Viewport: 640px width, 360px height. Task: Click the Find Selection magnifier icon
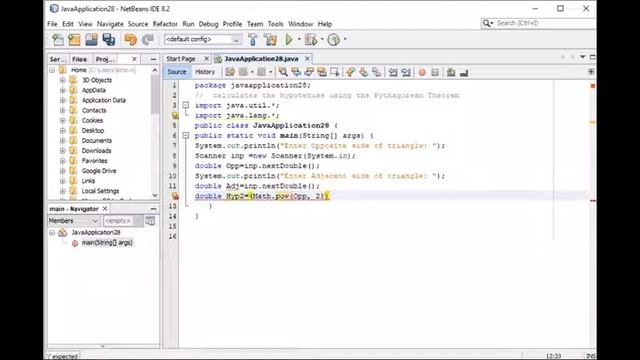283,72
